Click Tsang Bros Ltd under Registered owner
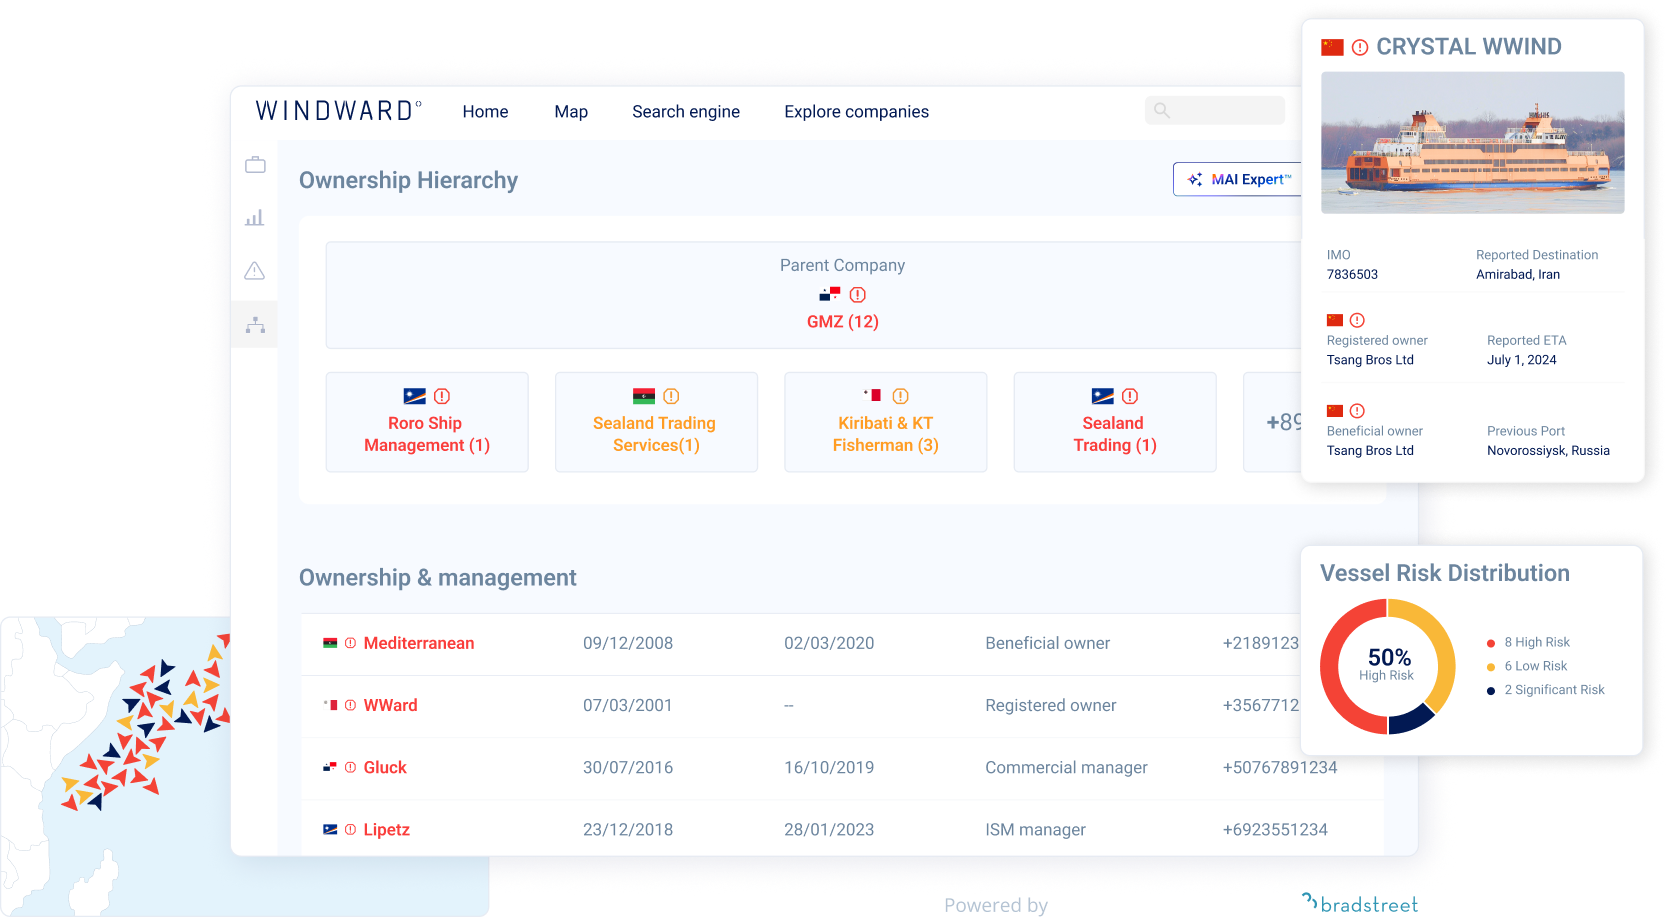This screenshot has width=1668, height=917. [x=1370, y=360]
